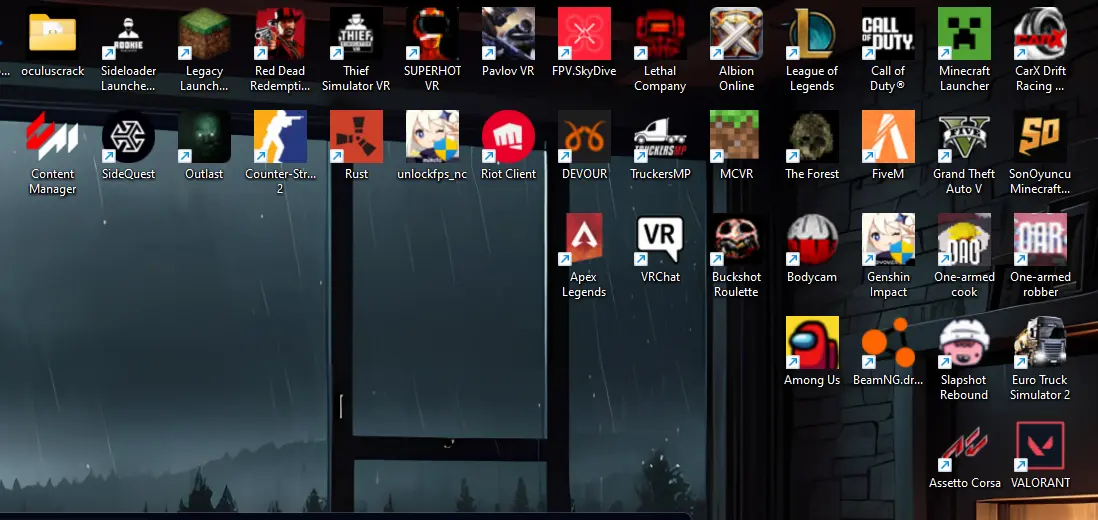Open the oculuscrack folder
The height and width of the screenshot is (520, 1098).
[x=53, y=34]
